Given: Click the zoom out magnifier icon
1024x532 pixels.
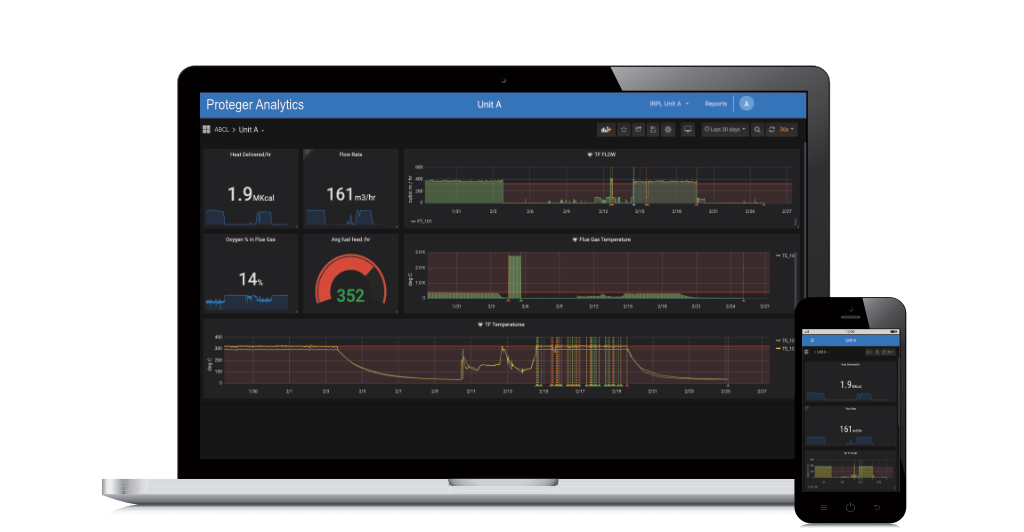Looking at the screenshot, I should point(757,130).
